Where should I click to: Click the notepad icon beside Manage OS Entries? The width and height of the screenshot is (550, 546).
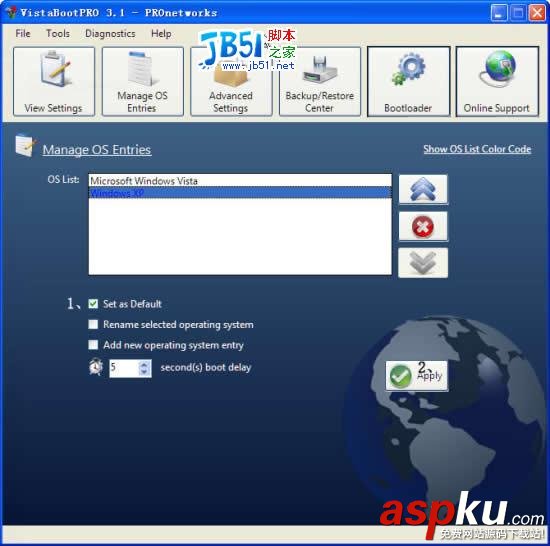tap(26, 146)
